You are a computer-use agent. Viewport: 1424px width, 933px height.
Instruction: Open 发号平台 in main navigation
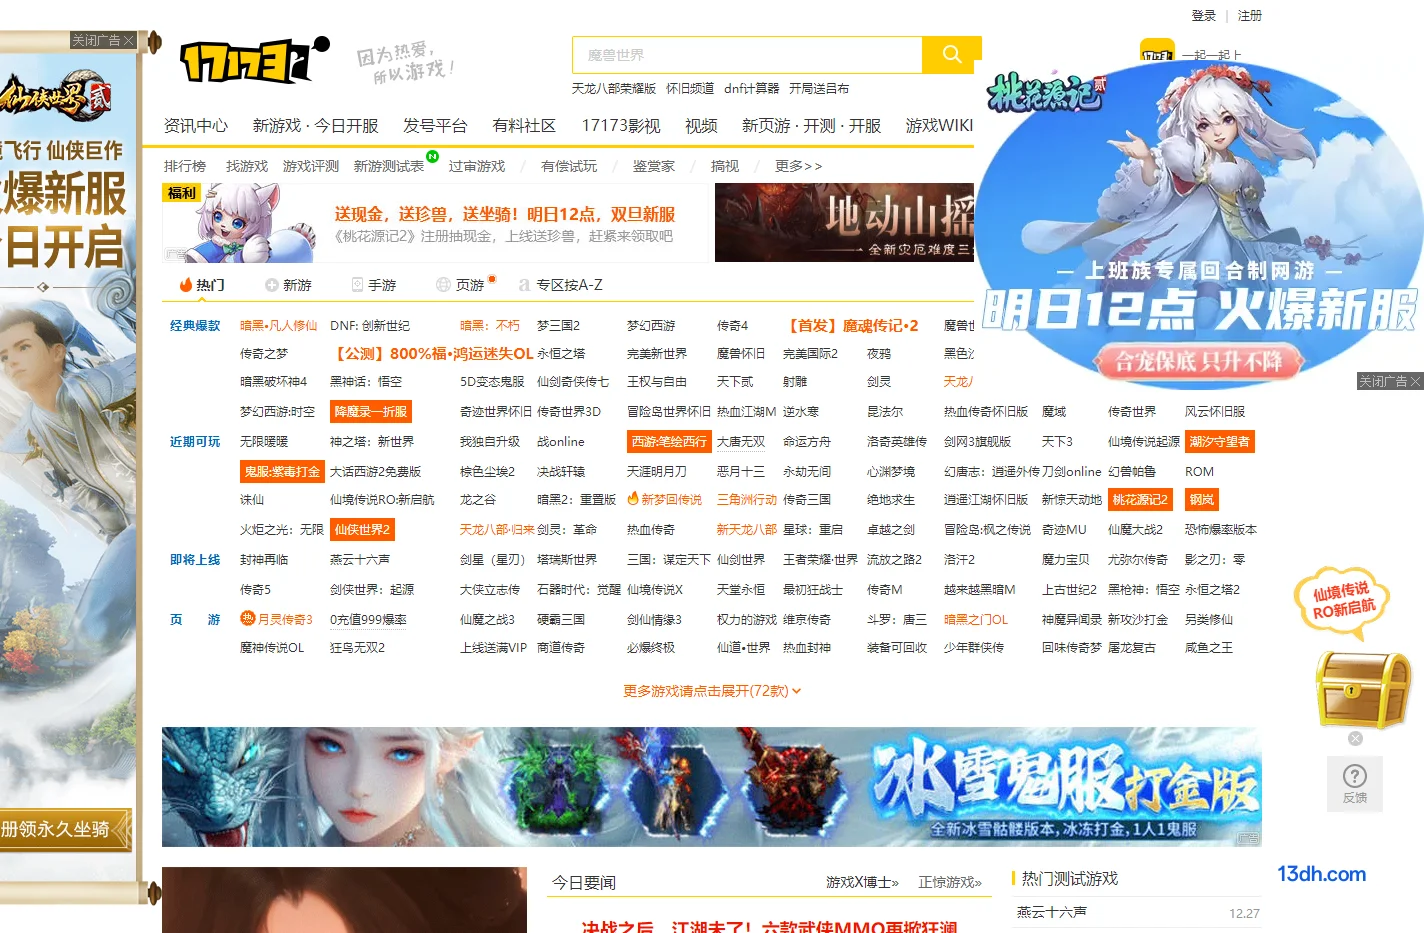pos(435,125)
